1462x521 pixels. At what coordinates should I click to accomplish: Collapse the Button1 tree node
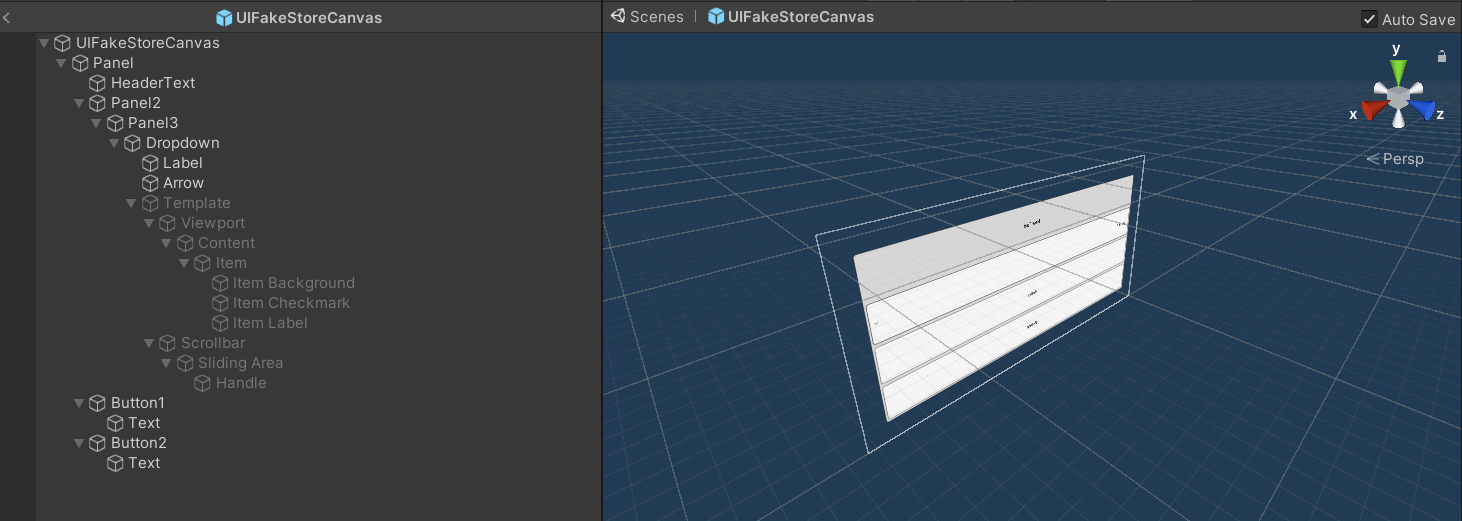tap(79, 403)
